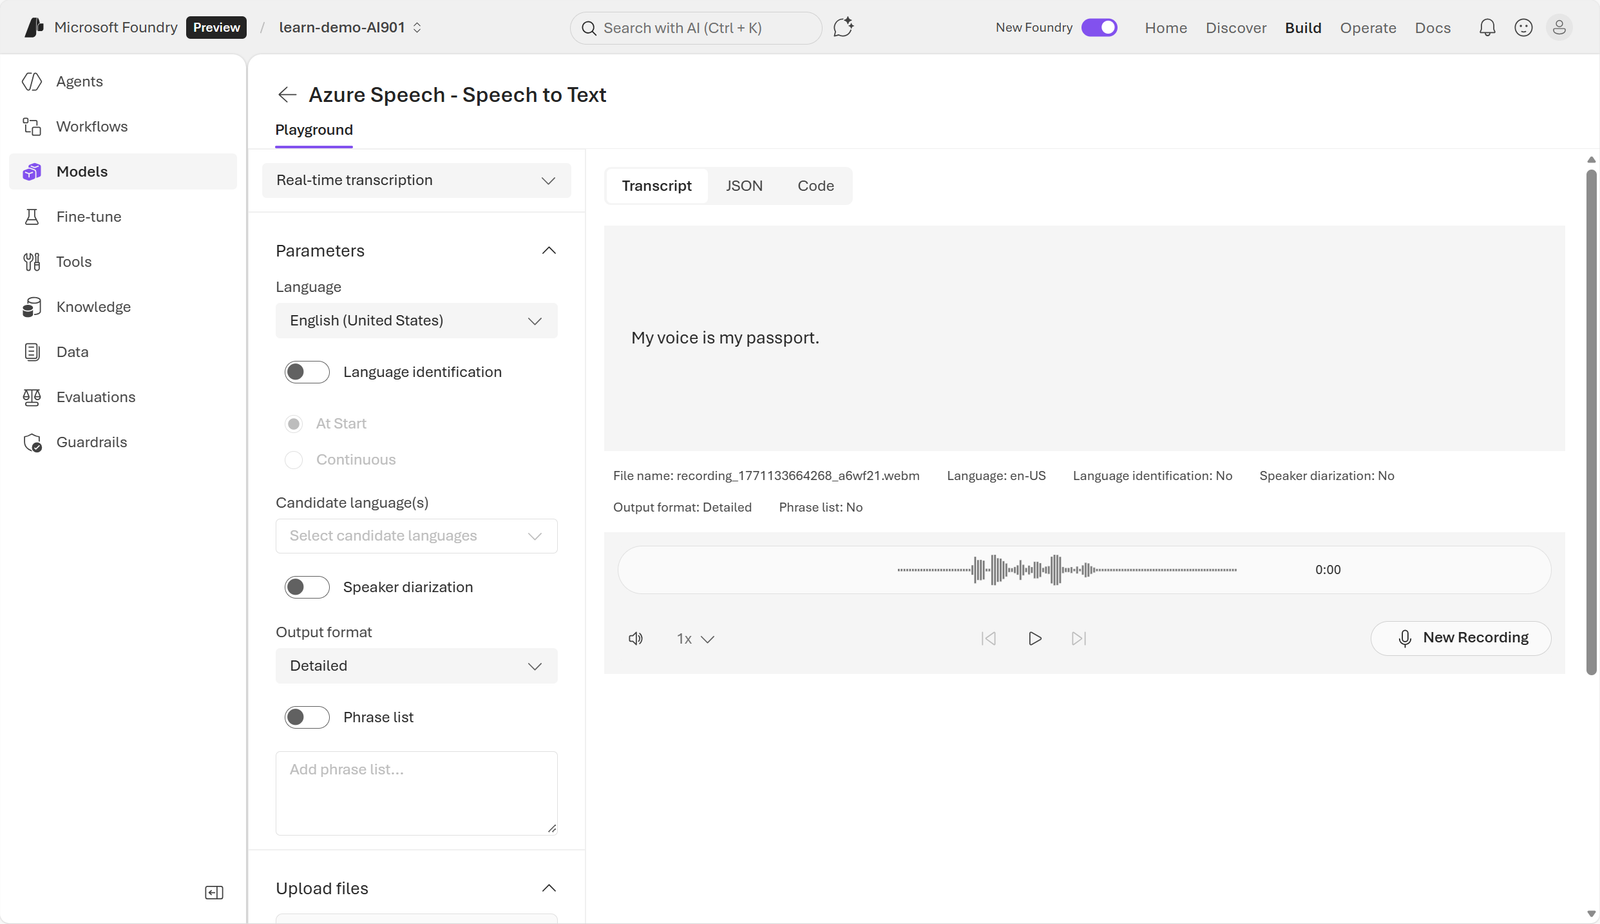Screen dimensions: 1600x924
Task: Open the Fine-tune flask icon
Action: 32,216
